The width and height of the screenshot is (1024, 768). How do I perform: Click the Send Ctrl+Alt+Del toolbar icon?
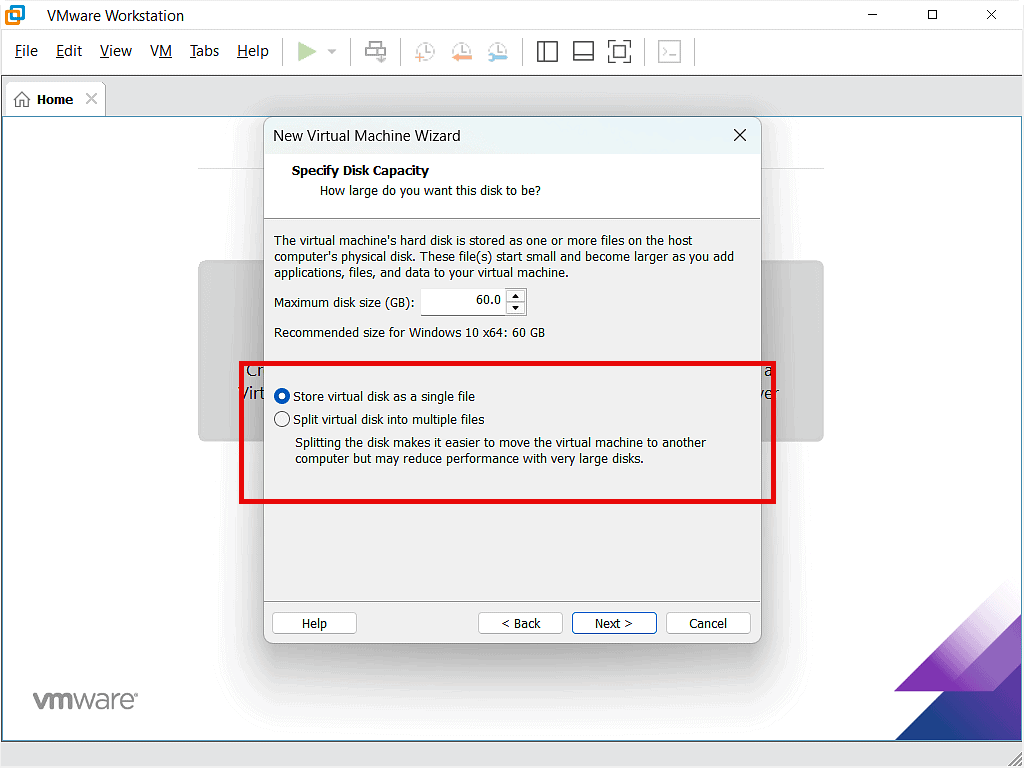point(376,51)
